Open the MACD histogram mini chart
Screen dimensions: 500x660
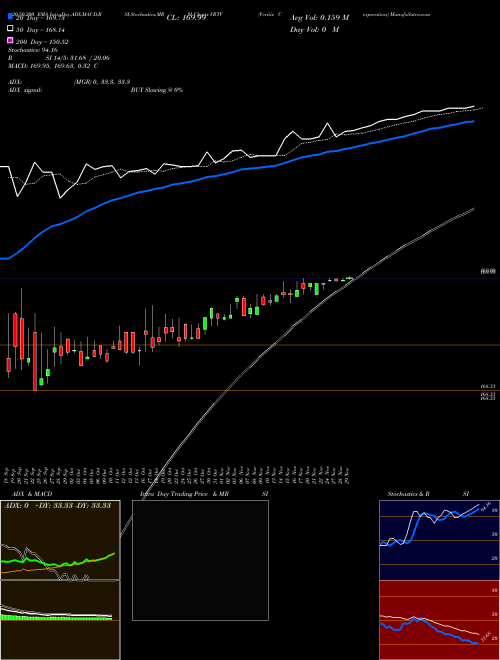60,620
